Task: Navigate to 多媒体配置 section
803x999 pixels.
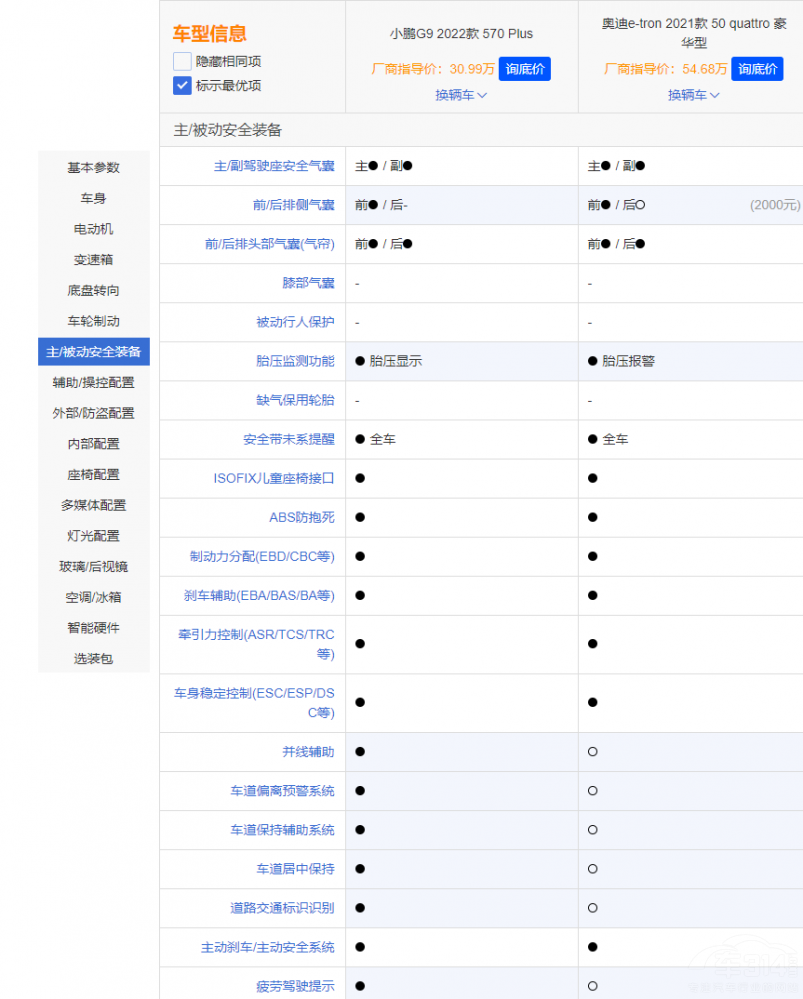Action: (x=94, y=505)
